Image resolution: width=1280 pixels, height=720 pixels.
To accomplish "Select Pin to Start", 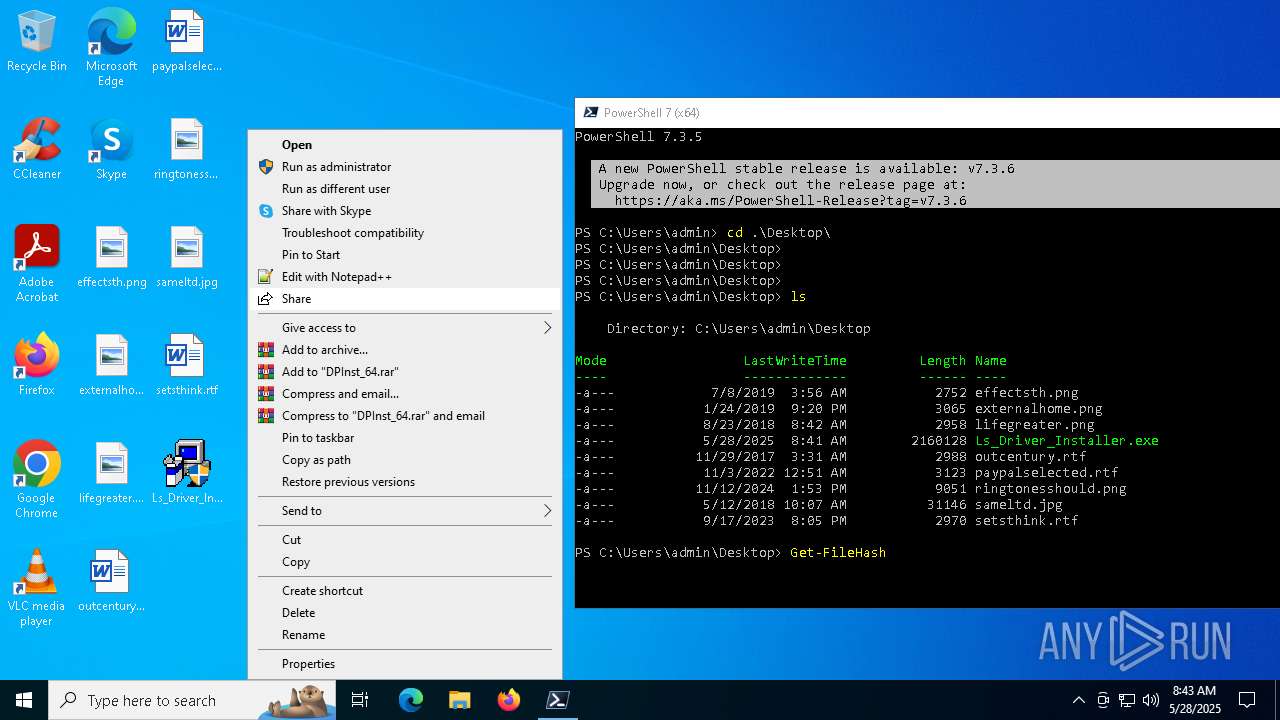I will [405, 255].
